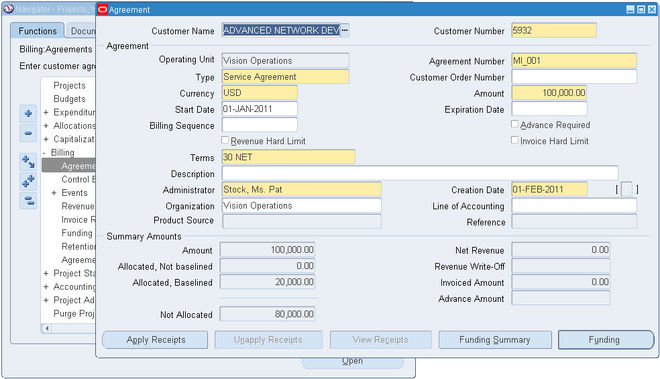The image size is (660, 379).
Task: Select Revenue item under Billing
Action: pos(78,206)
